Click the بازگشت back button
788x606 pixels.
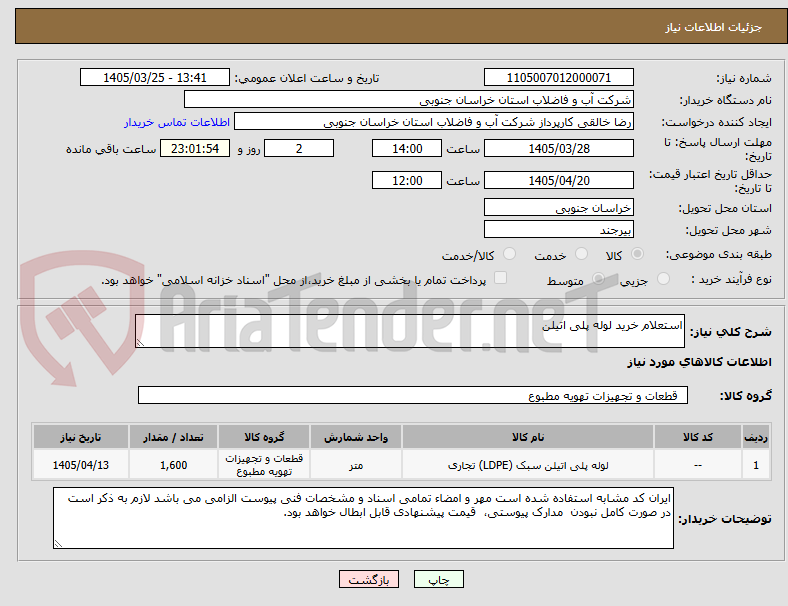coord(369,579)
